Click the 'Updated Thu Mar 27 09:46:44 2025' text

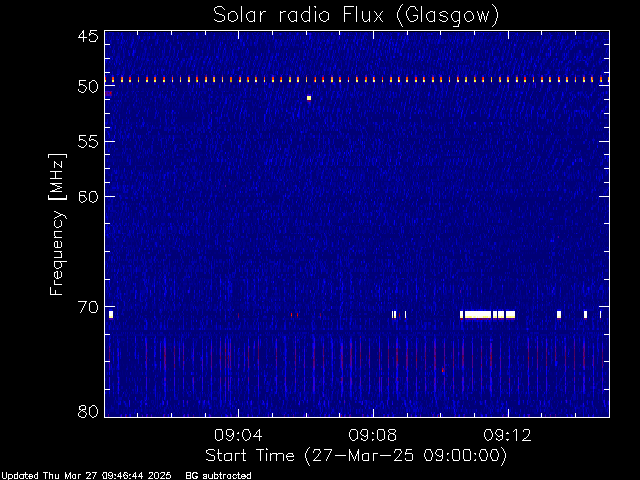pos(86,476)
